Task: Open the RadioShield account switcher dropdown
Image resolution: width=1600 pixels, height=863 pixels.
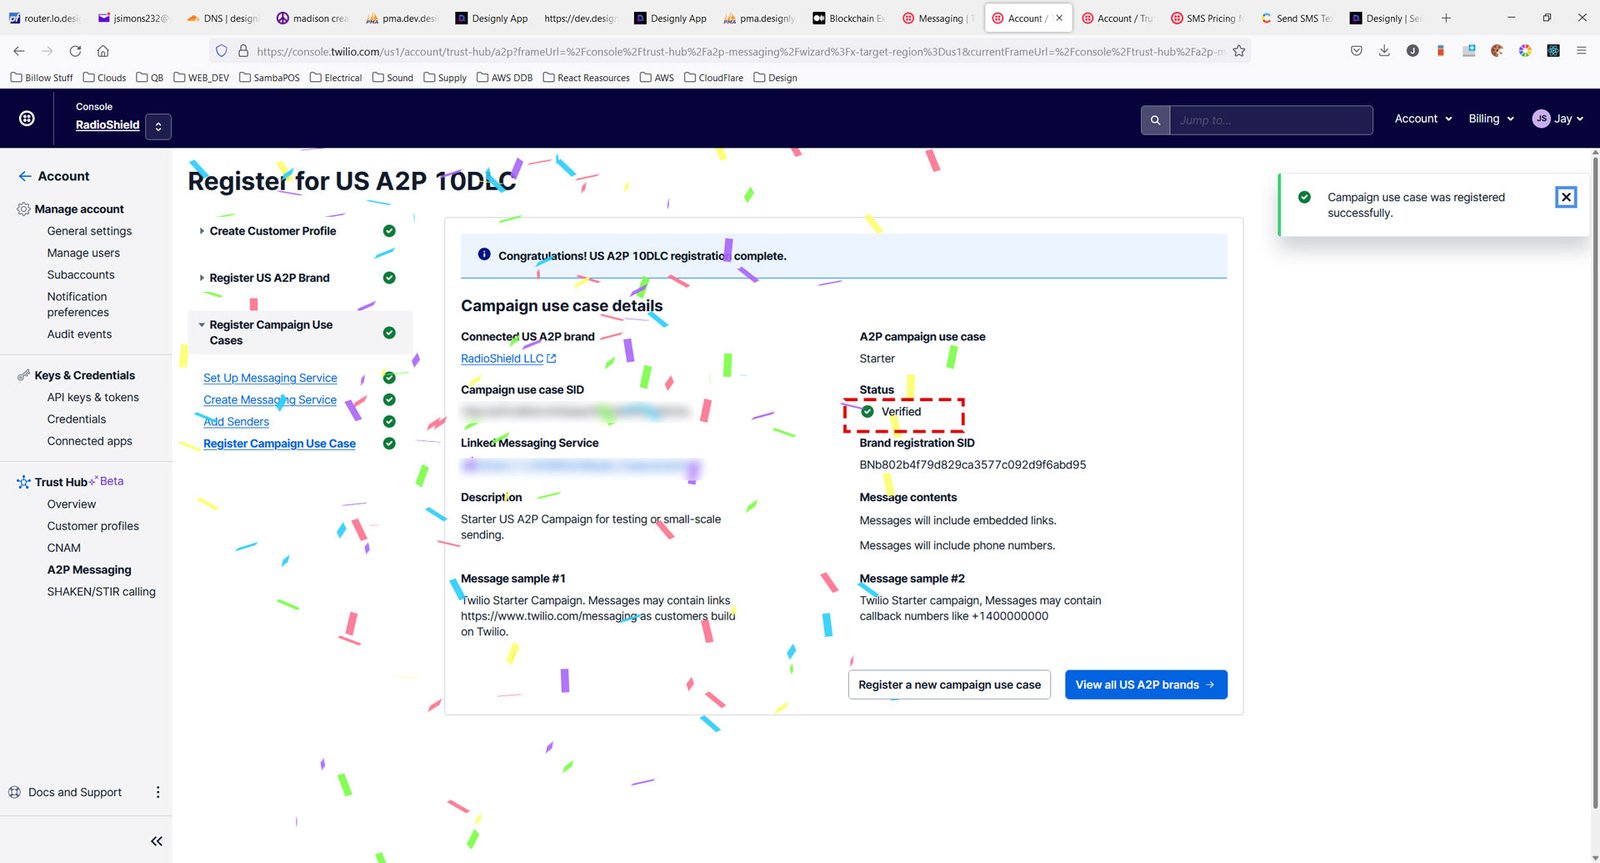Action: click(x=158, y=126)
